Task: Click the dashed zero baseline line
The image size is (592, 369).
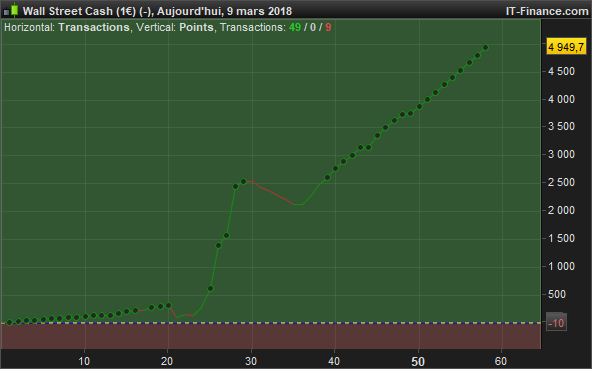Action: pos(271,323)
